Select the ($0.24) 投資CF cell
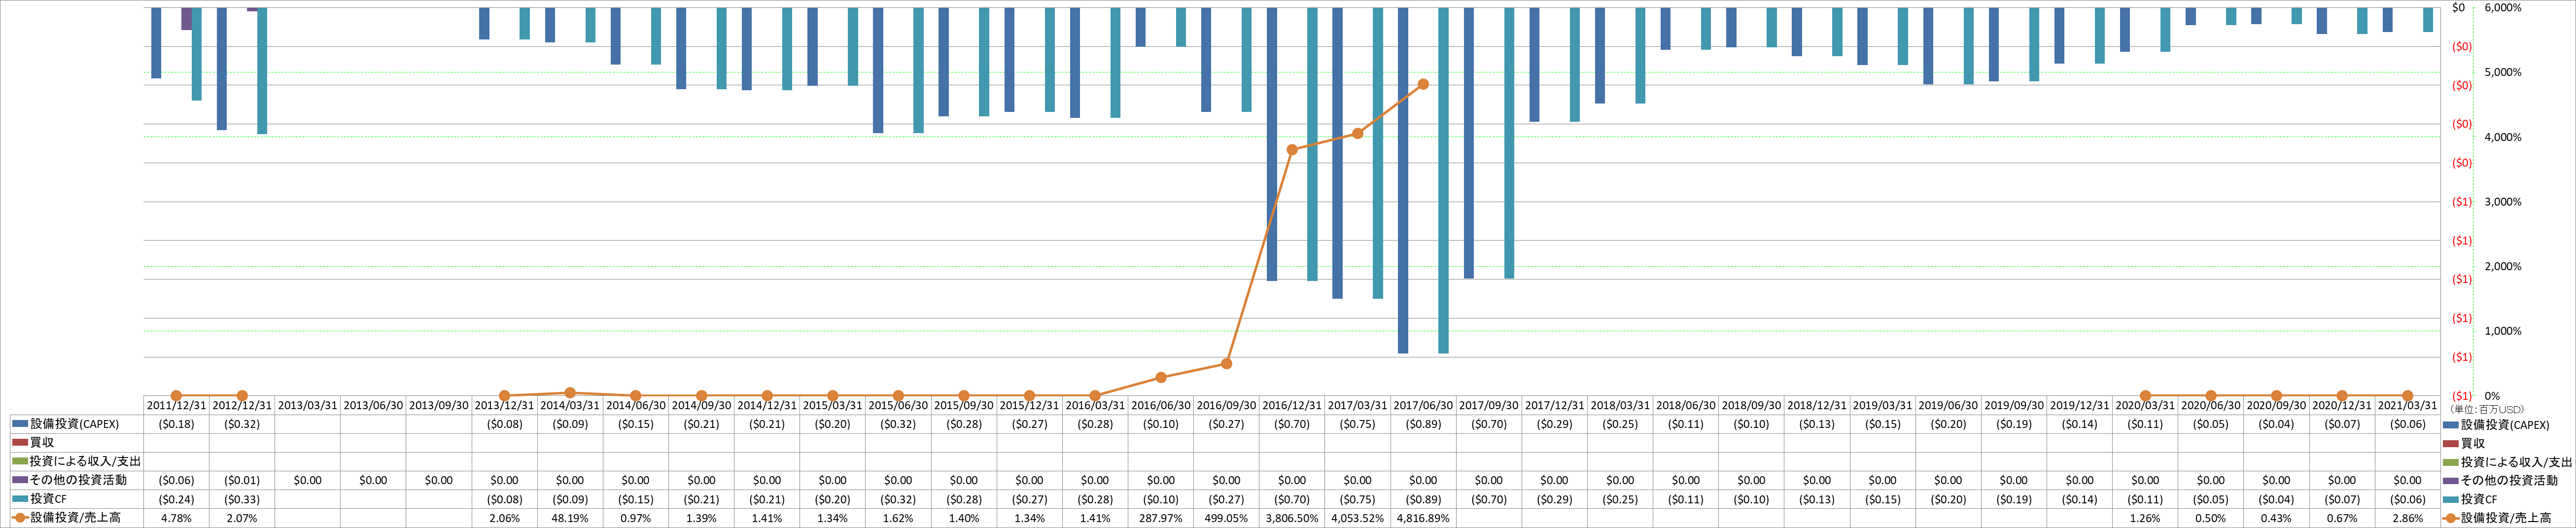 [176, 499]
